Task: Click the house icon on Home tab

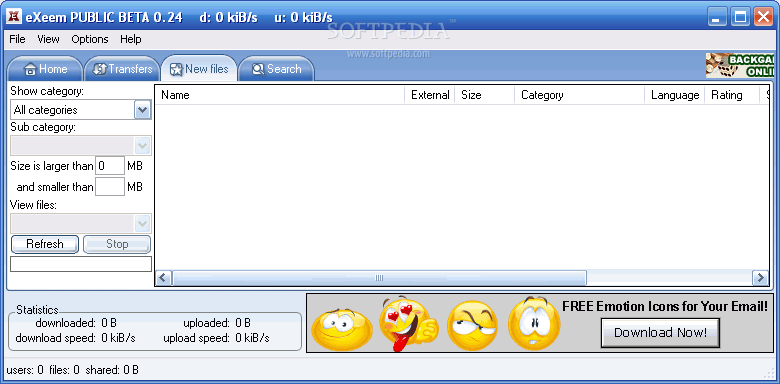Action: [30, 69]
